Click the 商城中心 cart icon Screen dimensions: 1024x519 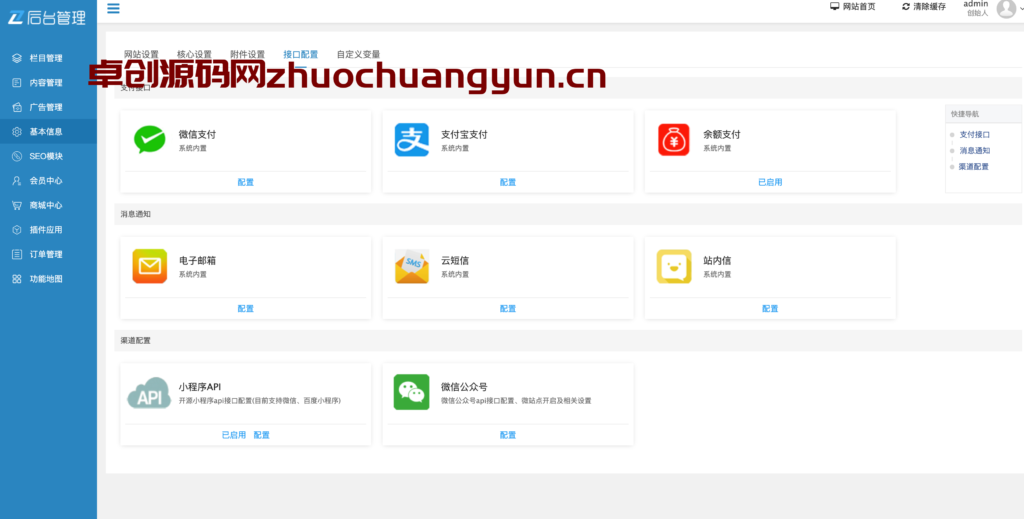point(17,205)
